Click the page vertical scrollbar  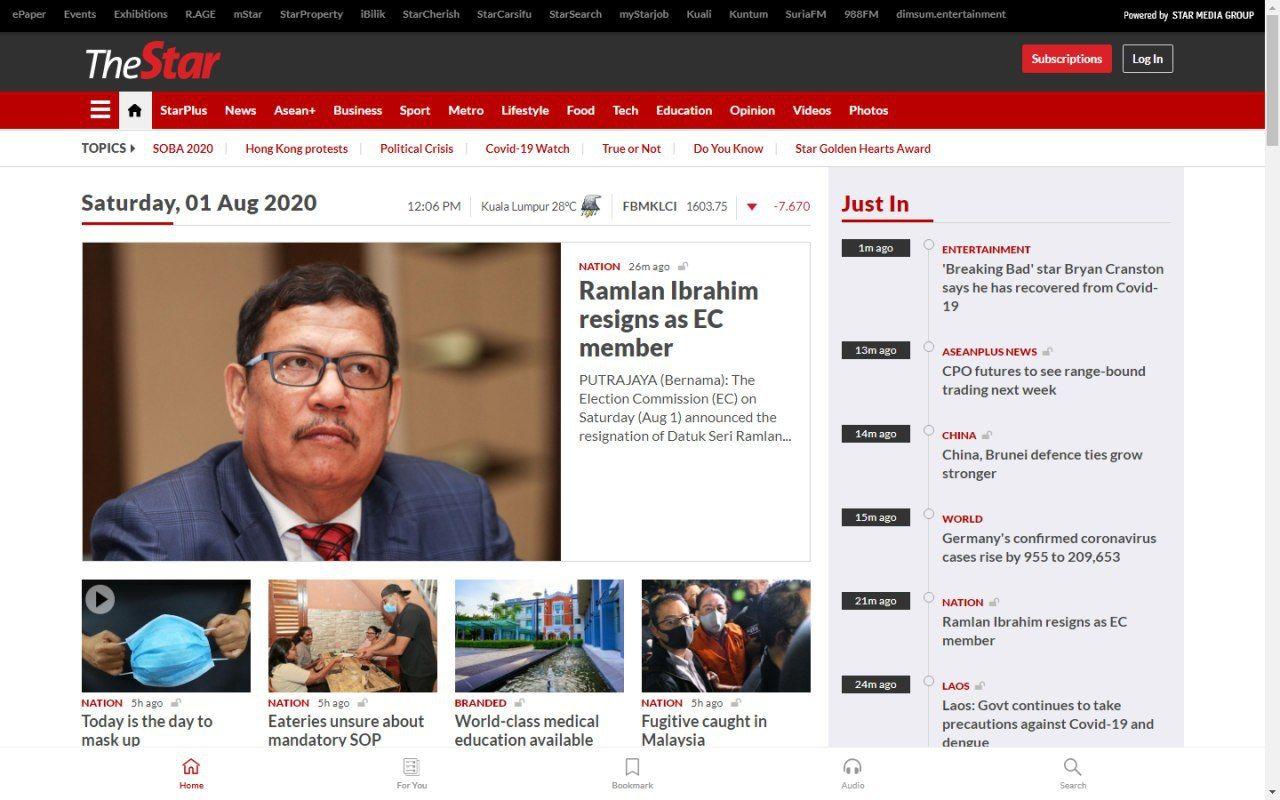pos(1272,400)
